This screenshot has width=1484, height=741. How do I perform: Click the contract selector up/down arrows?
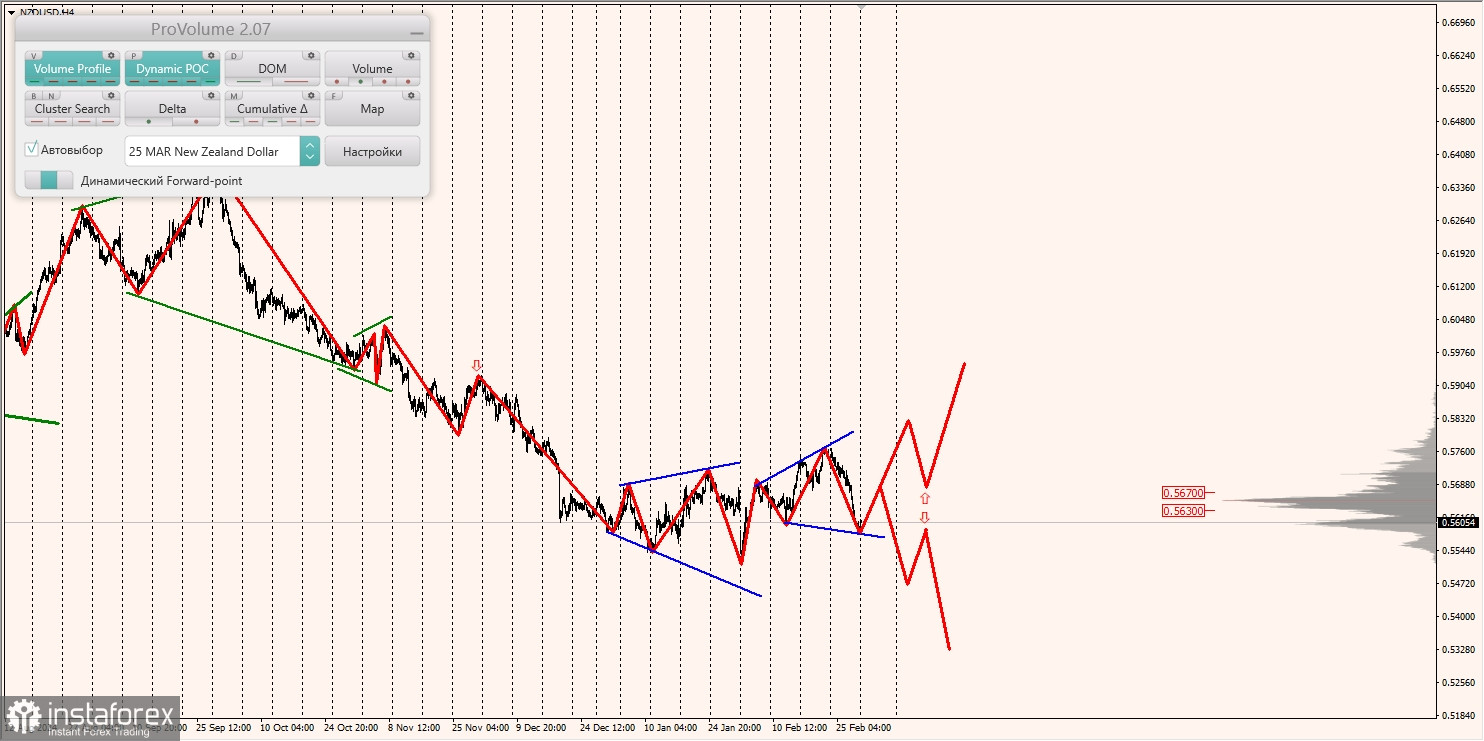coord(310,151)
